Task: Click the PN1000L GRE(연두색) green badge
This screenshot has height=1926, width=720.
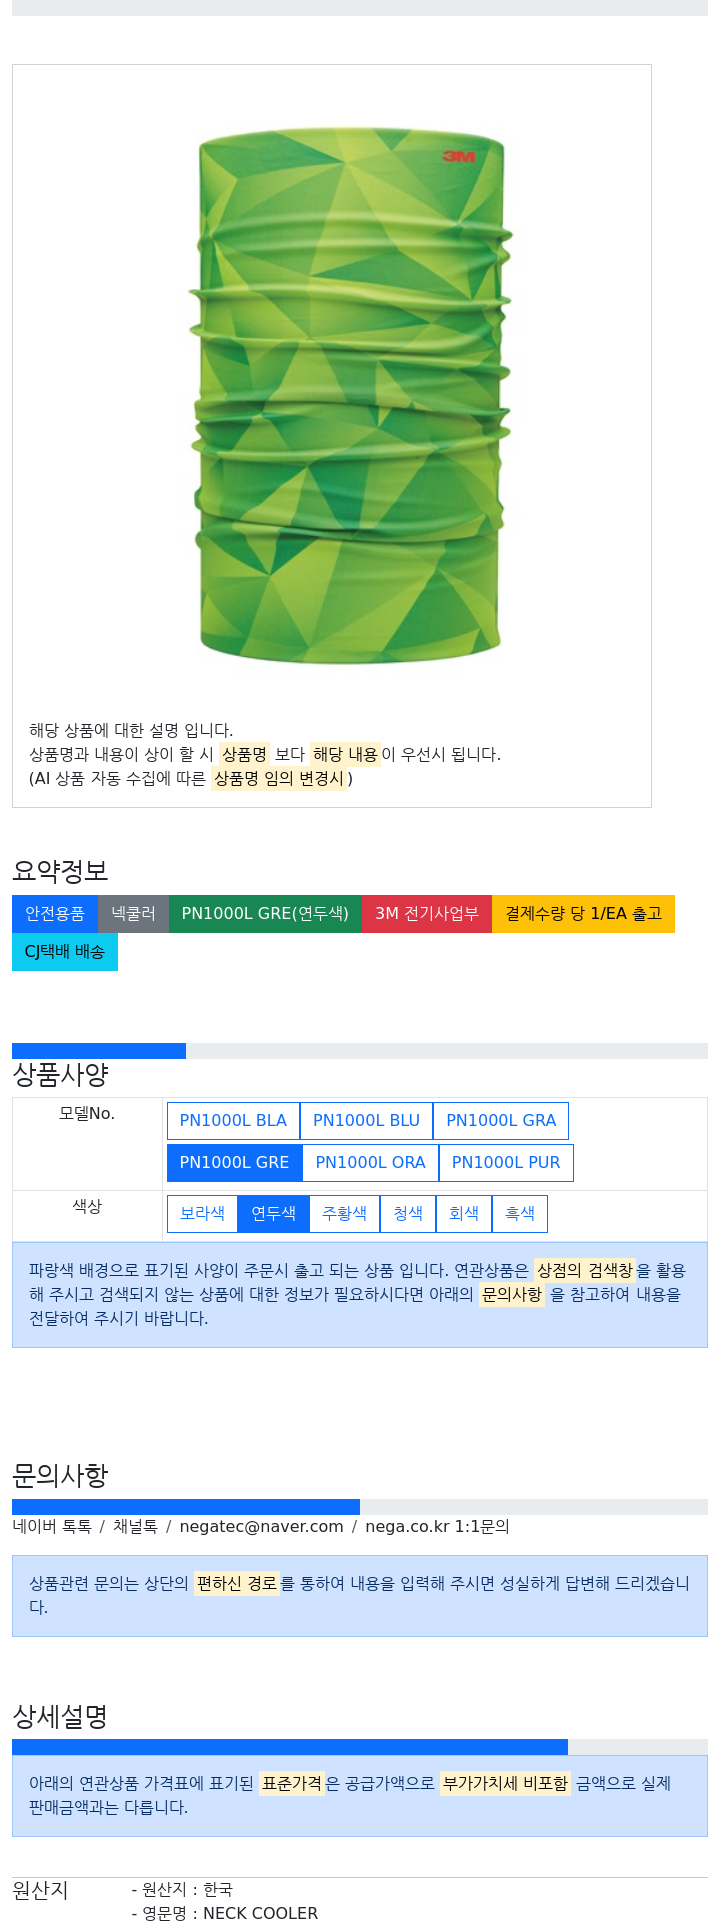Action: [265, 914]
